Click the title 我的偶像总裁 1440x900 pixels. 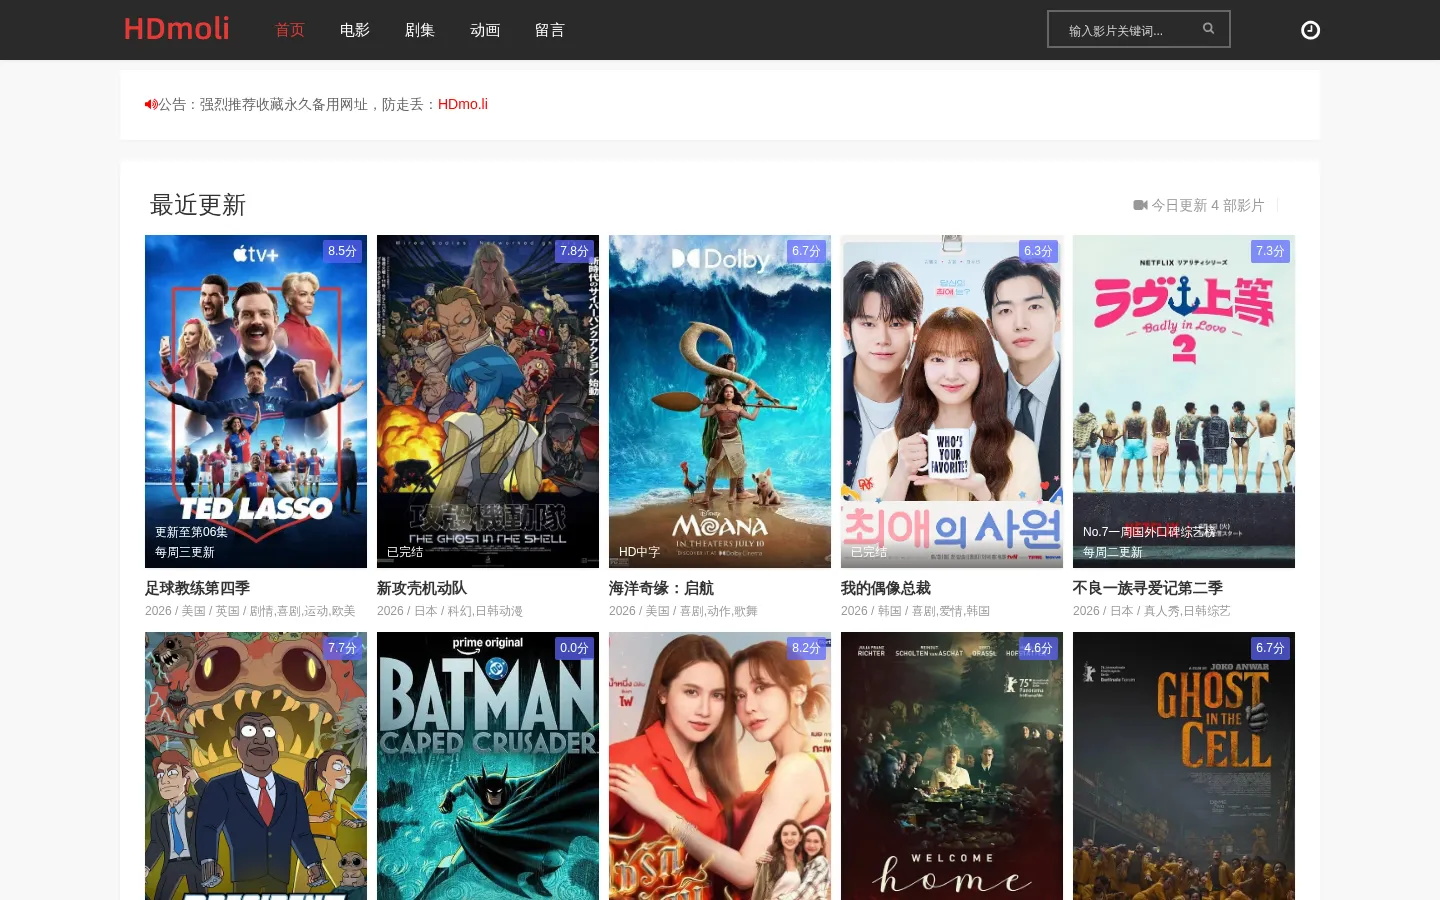pyautogui.click(x=886, y=588)
